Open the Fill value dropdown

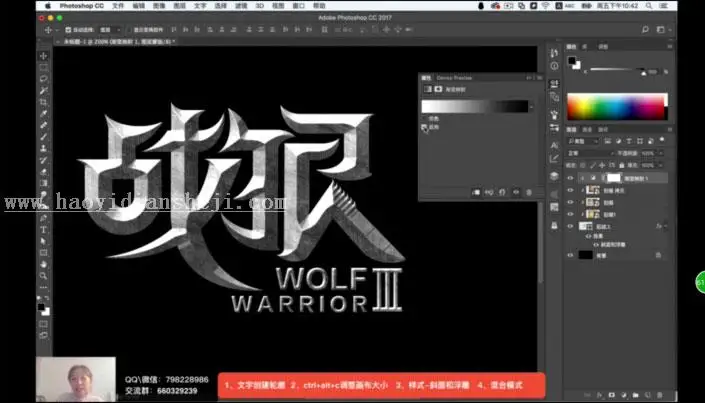click(x=660, y=166)
